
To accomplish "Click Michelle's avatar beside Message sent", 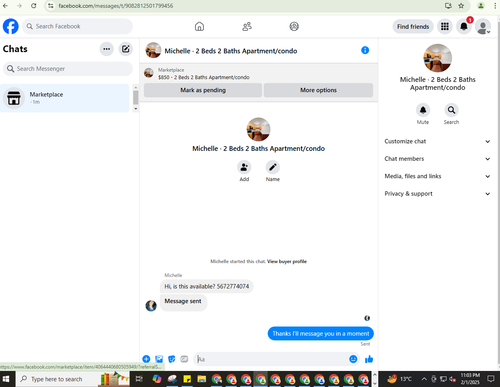I will [x=151, y=305].
